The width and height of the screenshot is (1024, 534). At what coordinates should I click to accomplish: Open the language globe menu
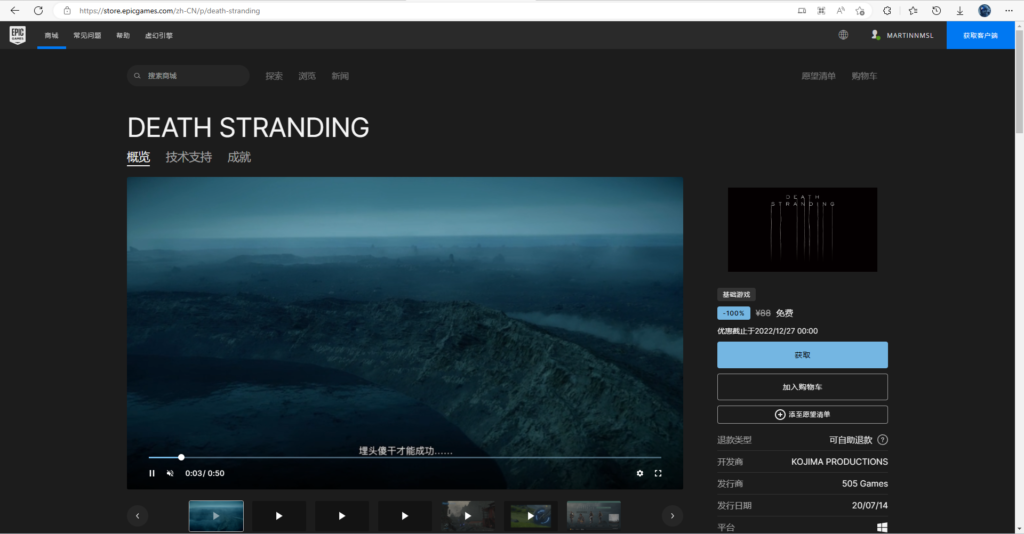coord(843,35)
